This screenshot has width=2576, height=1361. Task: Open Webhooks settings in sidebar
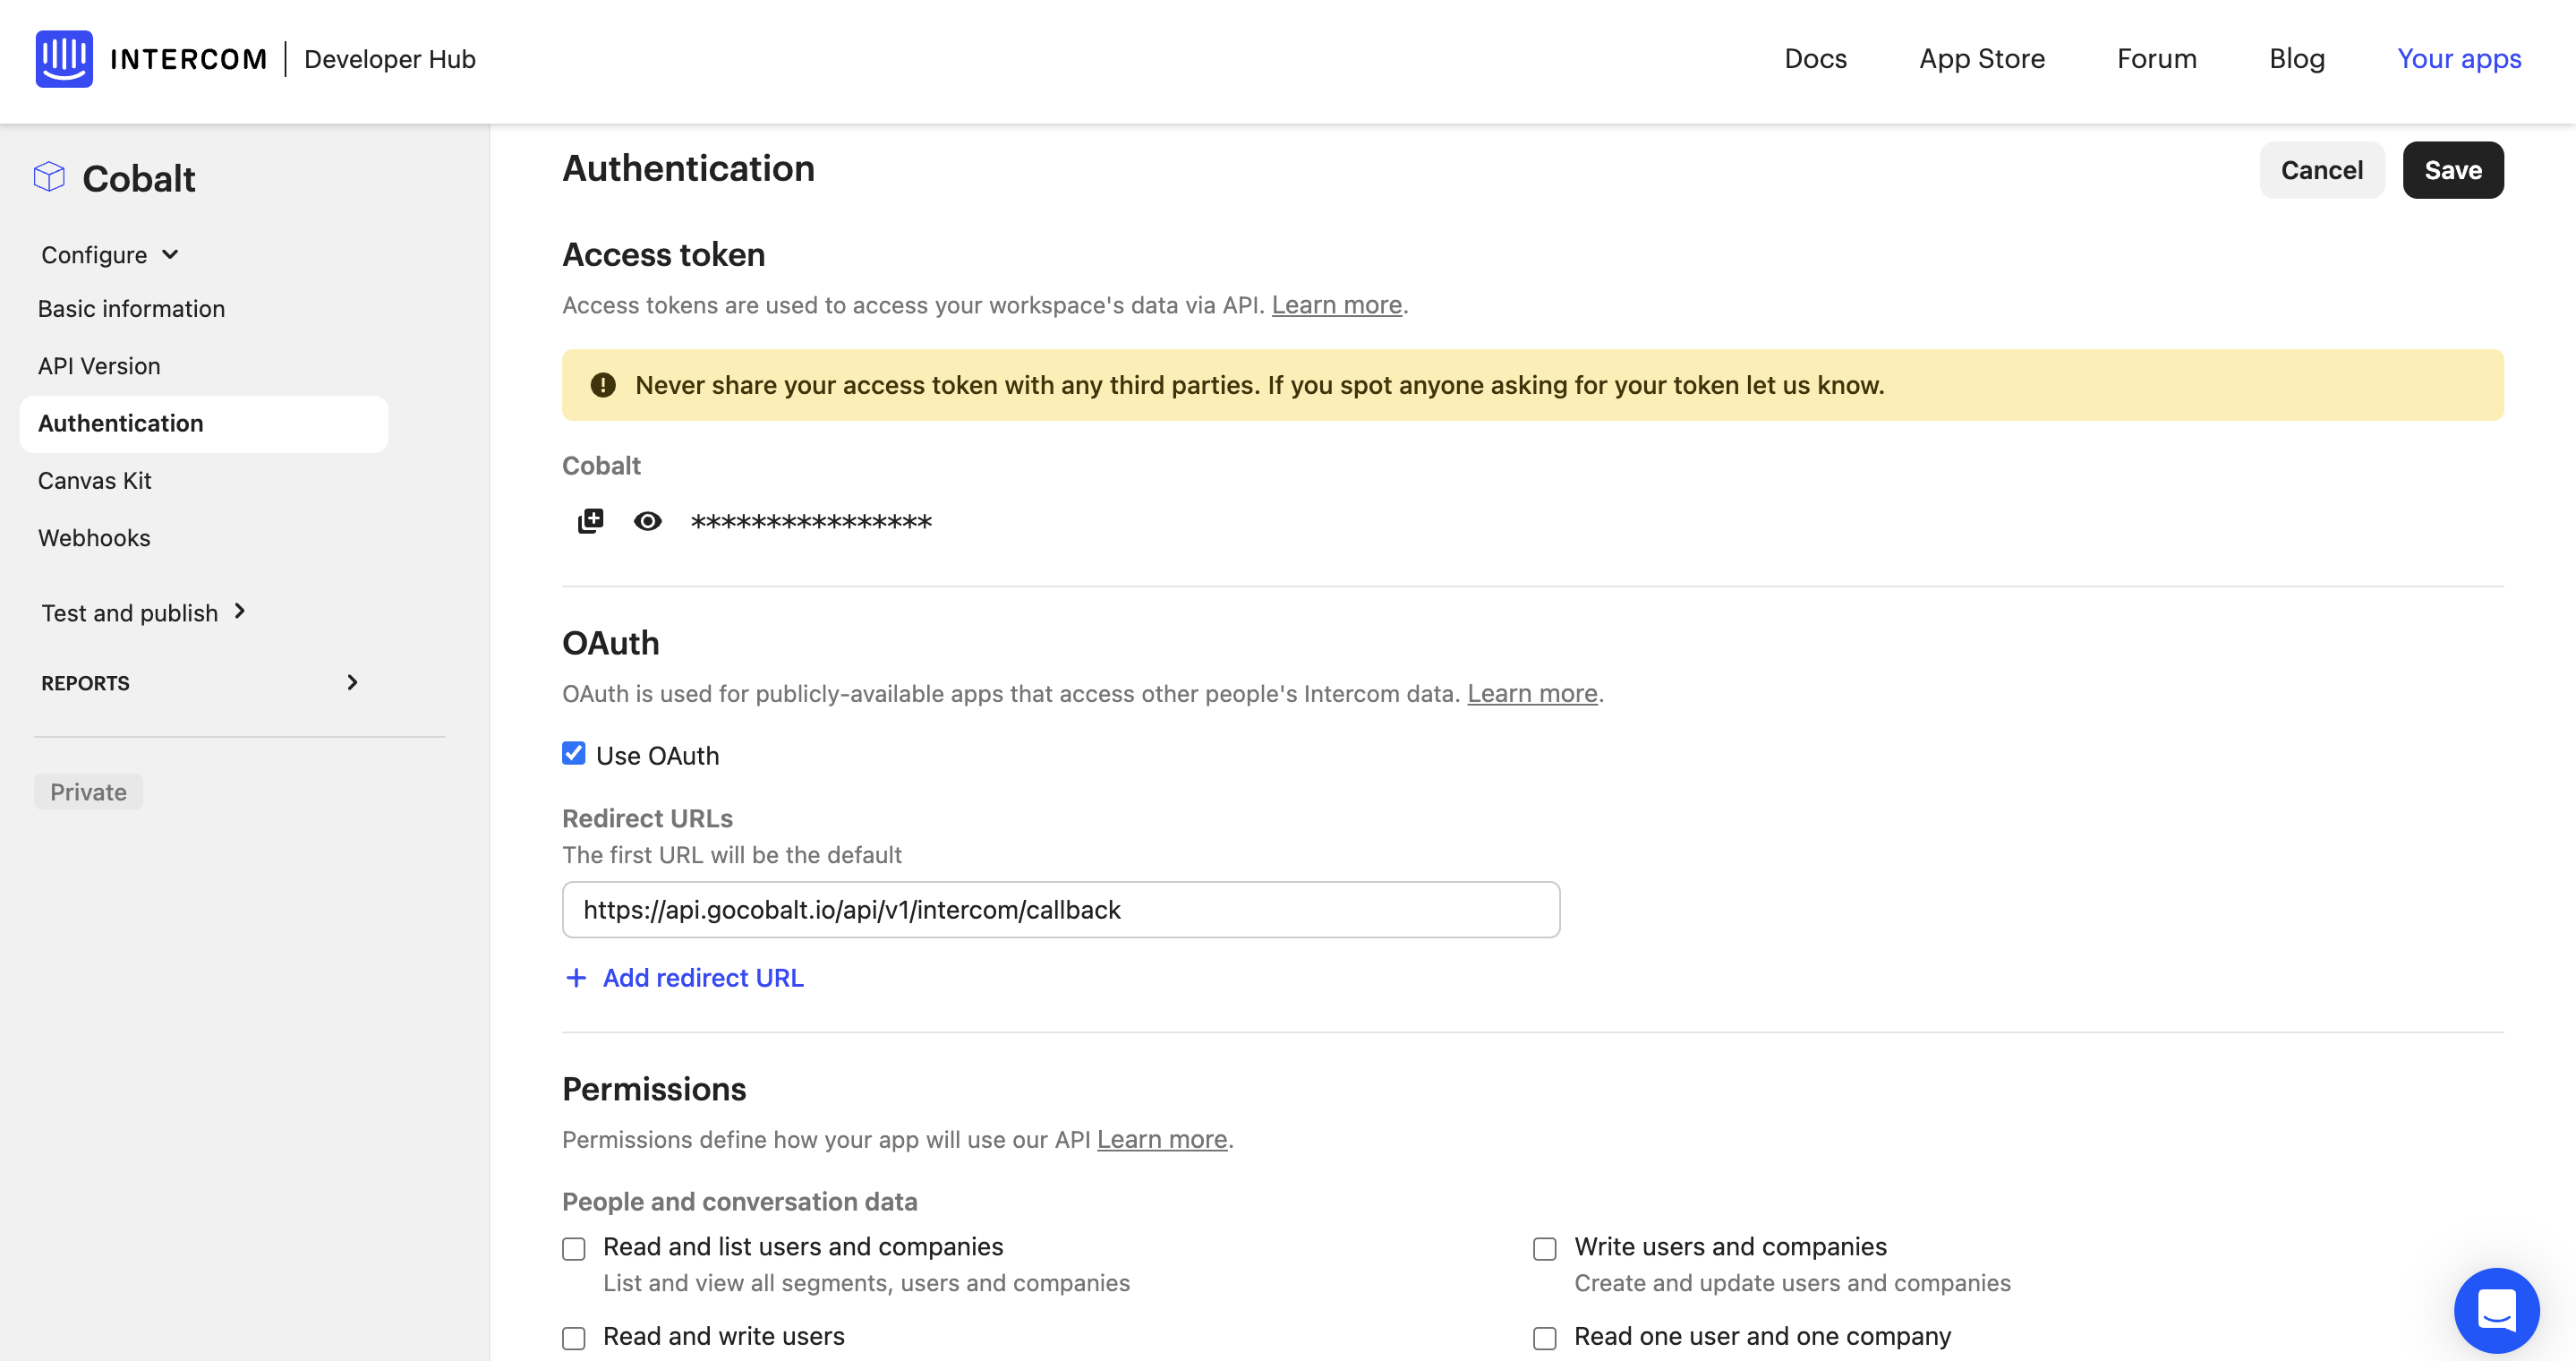[x=94, y=537]
